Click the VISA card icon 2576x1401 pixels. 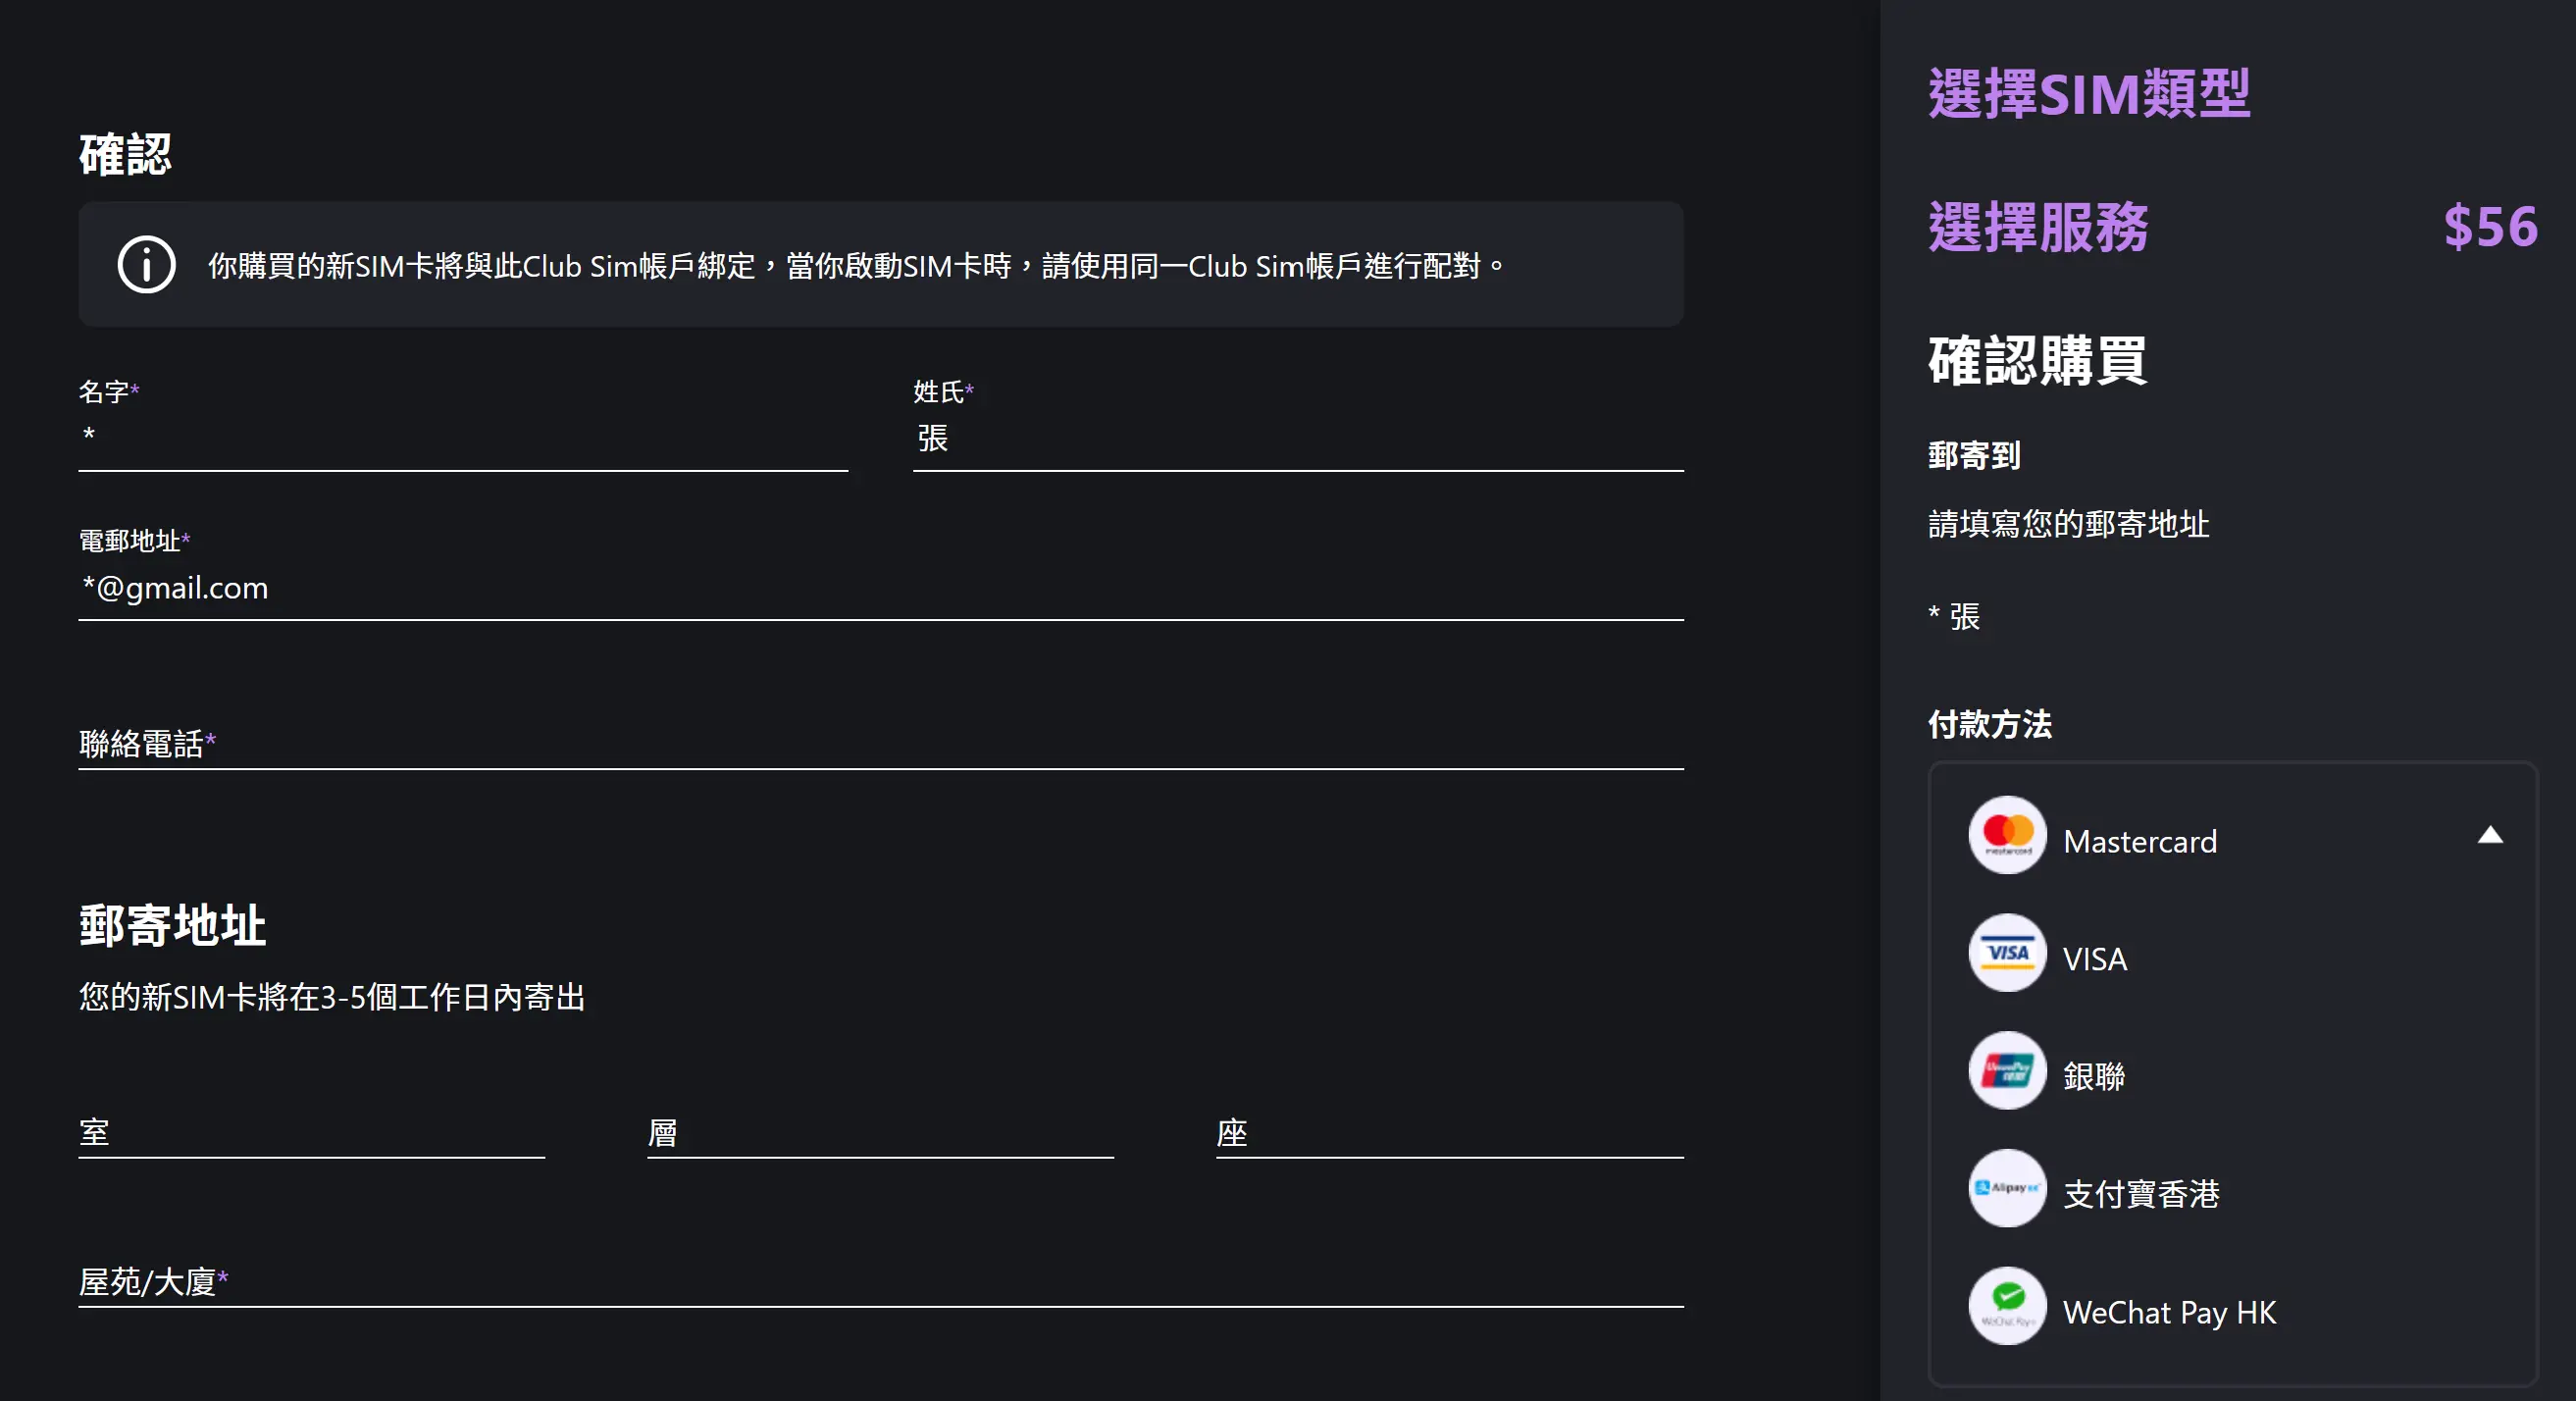pyautogui.click(x=2006, y=953)
